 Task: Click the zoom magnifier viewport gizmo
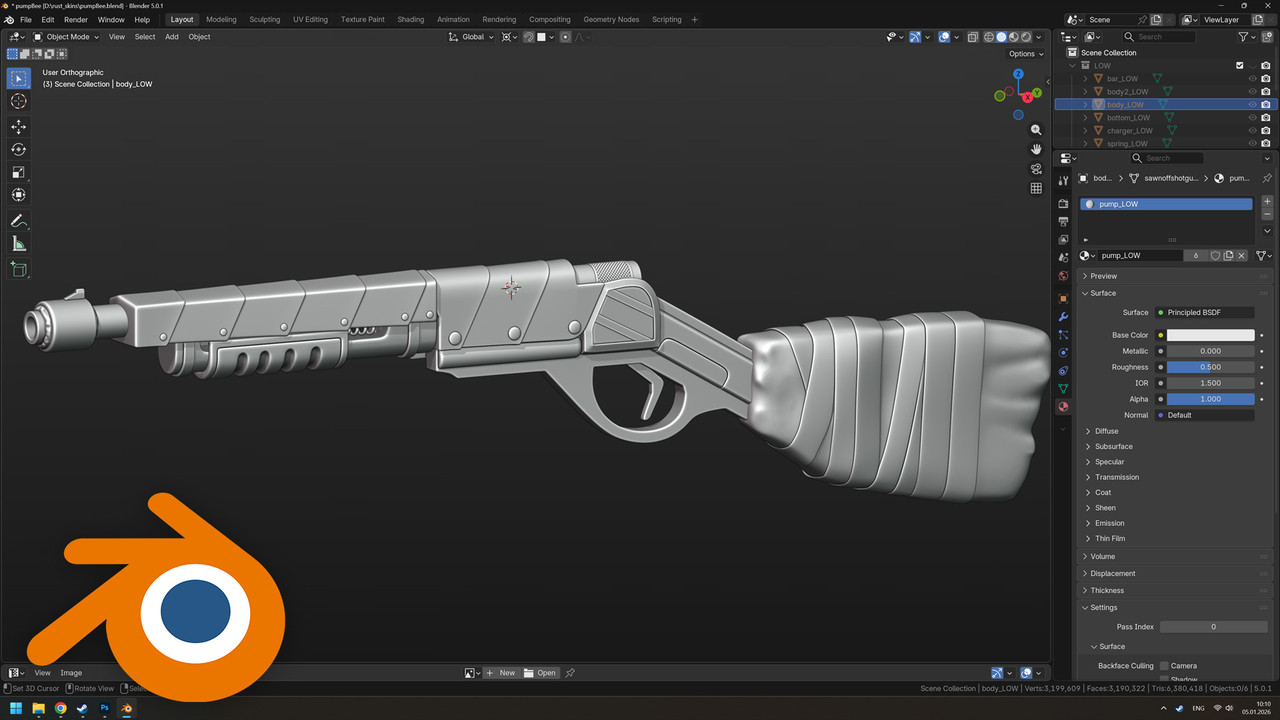1036,130
